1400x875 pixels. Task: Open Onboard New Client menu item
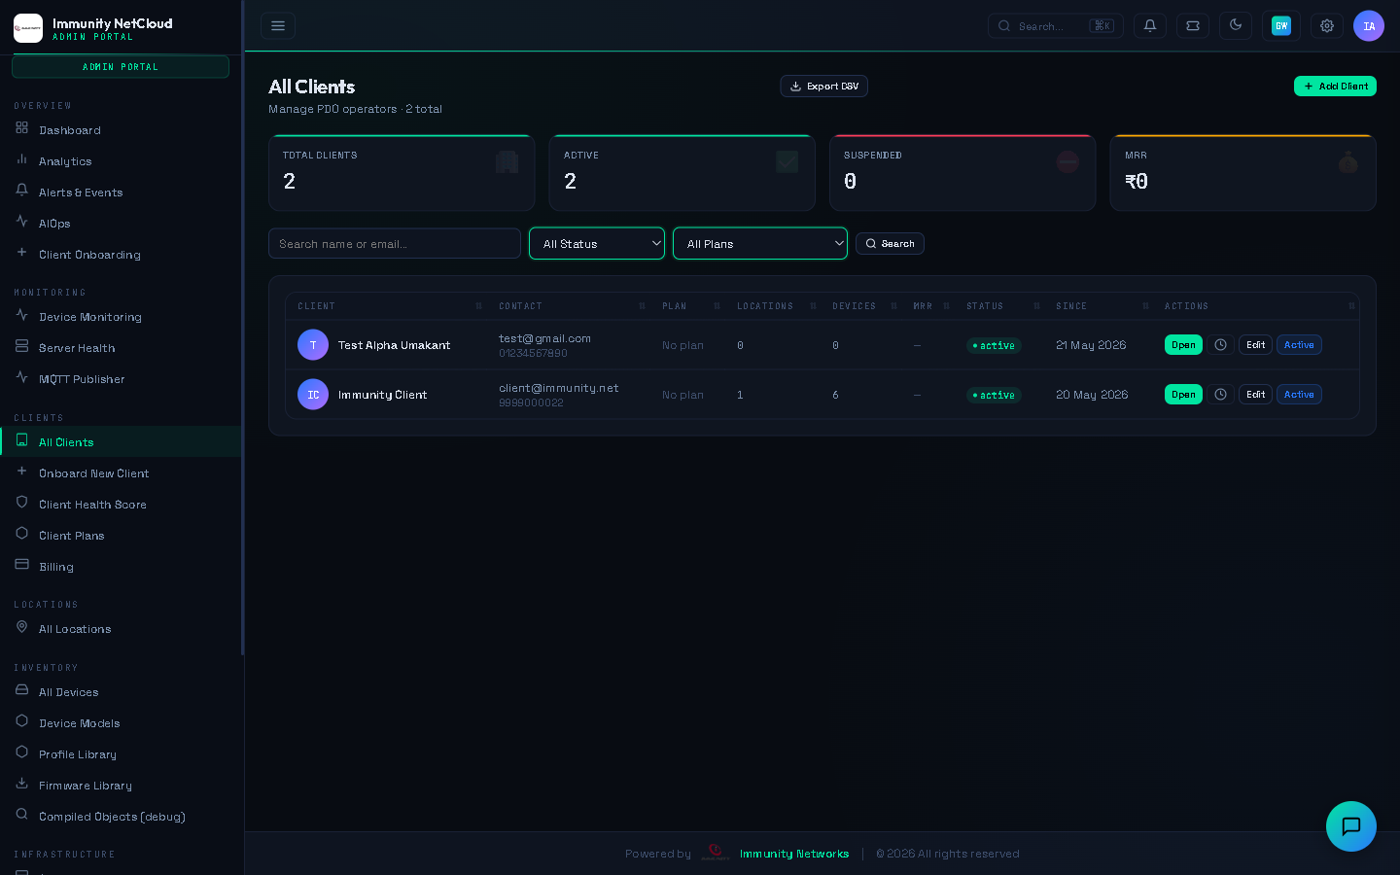tap(120, 473)
